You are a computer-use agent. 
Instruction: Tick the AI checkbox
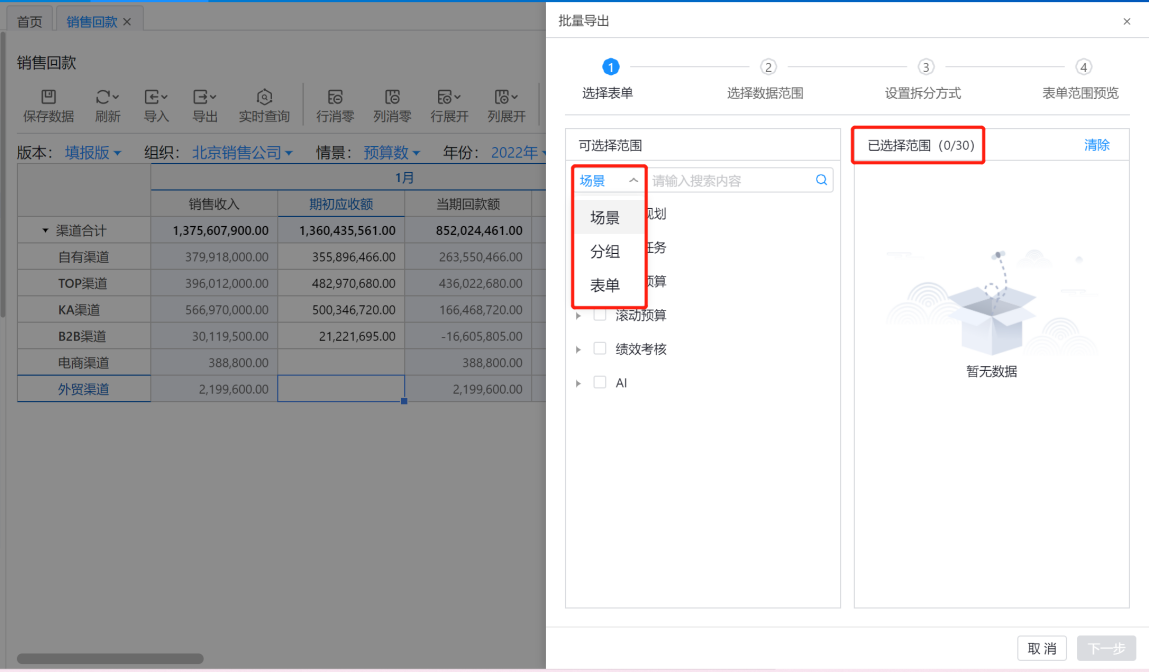coord(600,383)
